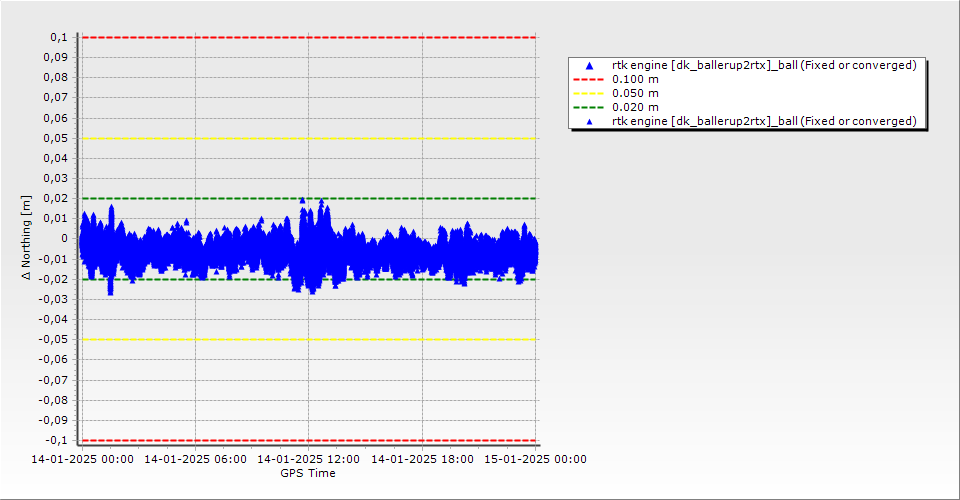The image size is (960, 500).
Task: Click the '0,05' y-axis tick label
Action: (x=56, y=138)
